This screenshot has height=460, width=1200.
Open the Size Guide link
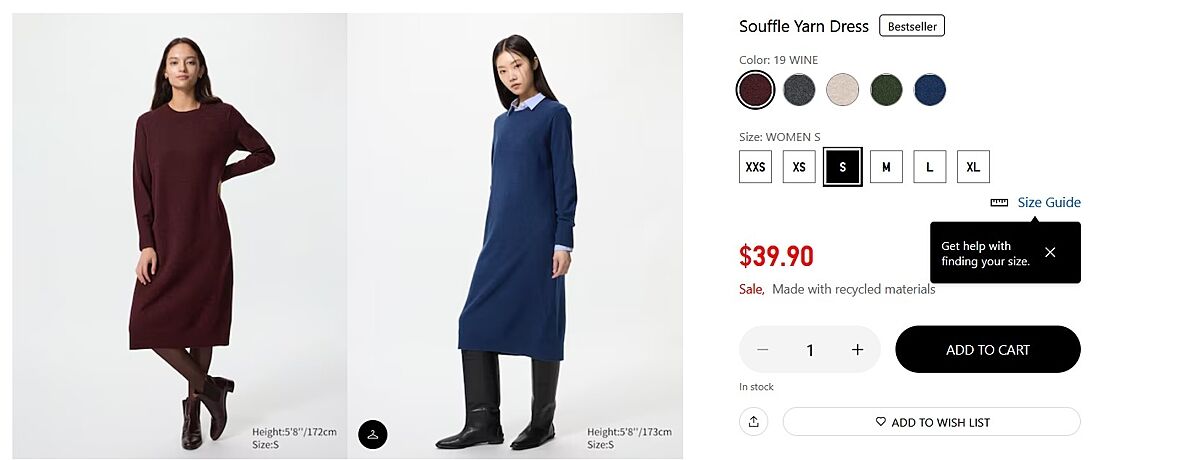point(1048,203)
